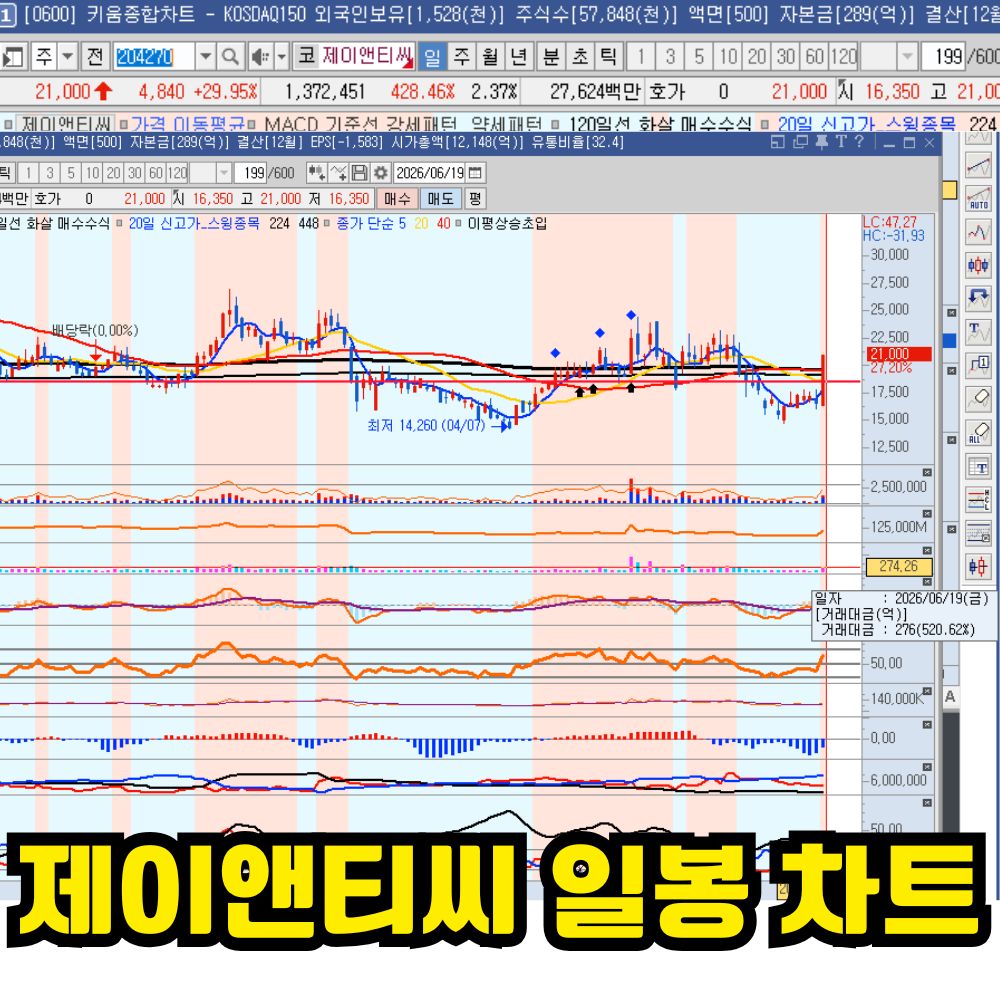The image size is (1000, 1000).
Task: Click the speaker sound icon
Action: pyautogui.click(x=260, y=57)
